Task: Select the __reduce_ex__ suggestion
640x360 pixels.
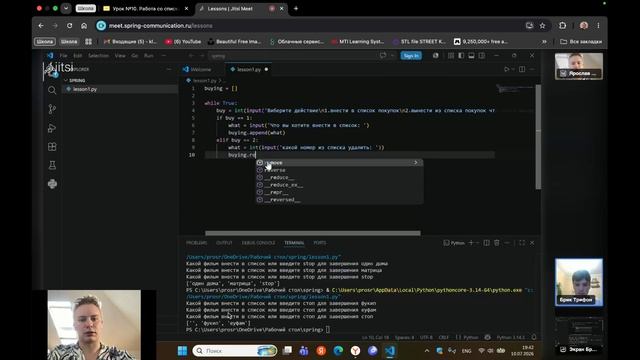Action: (339, 185)
